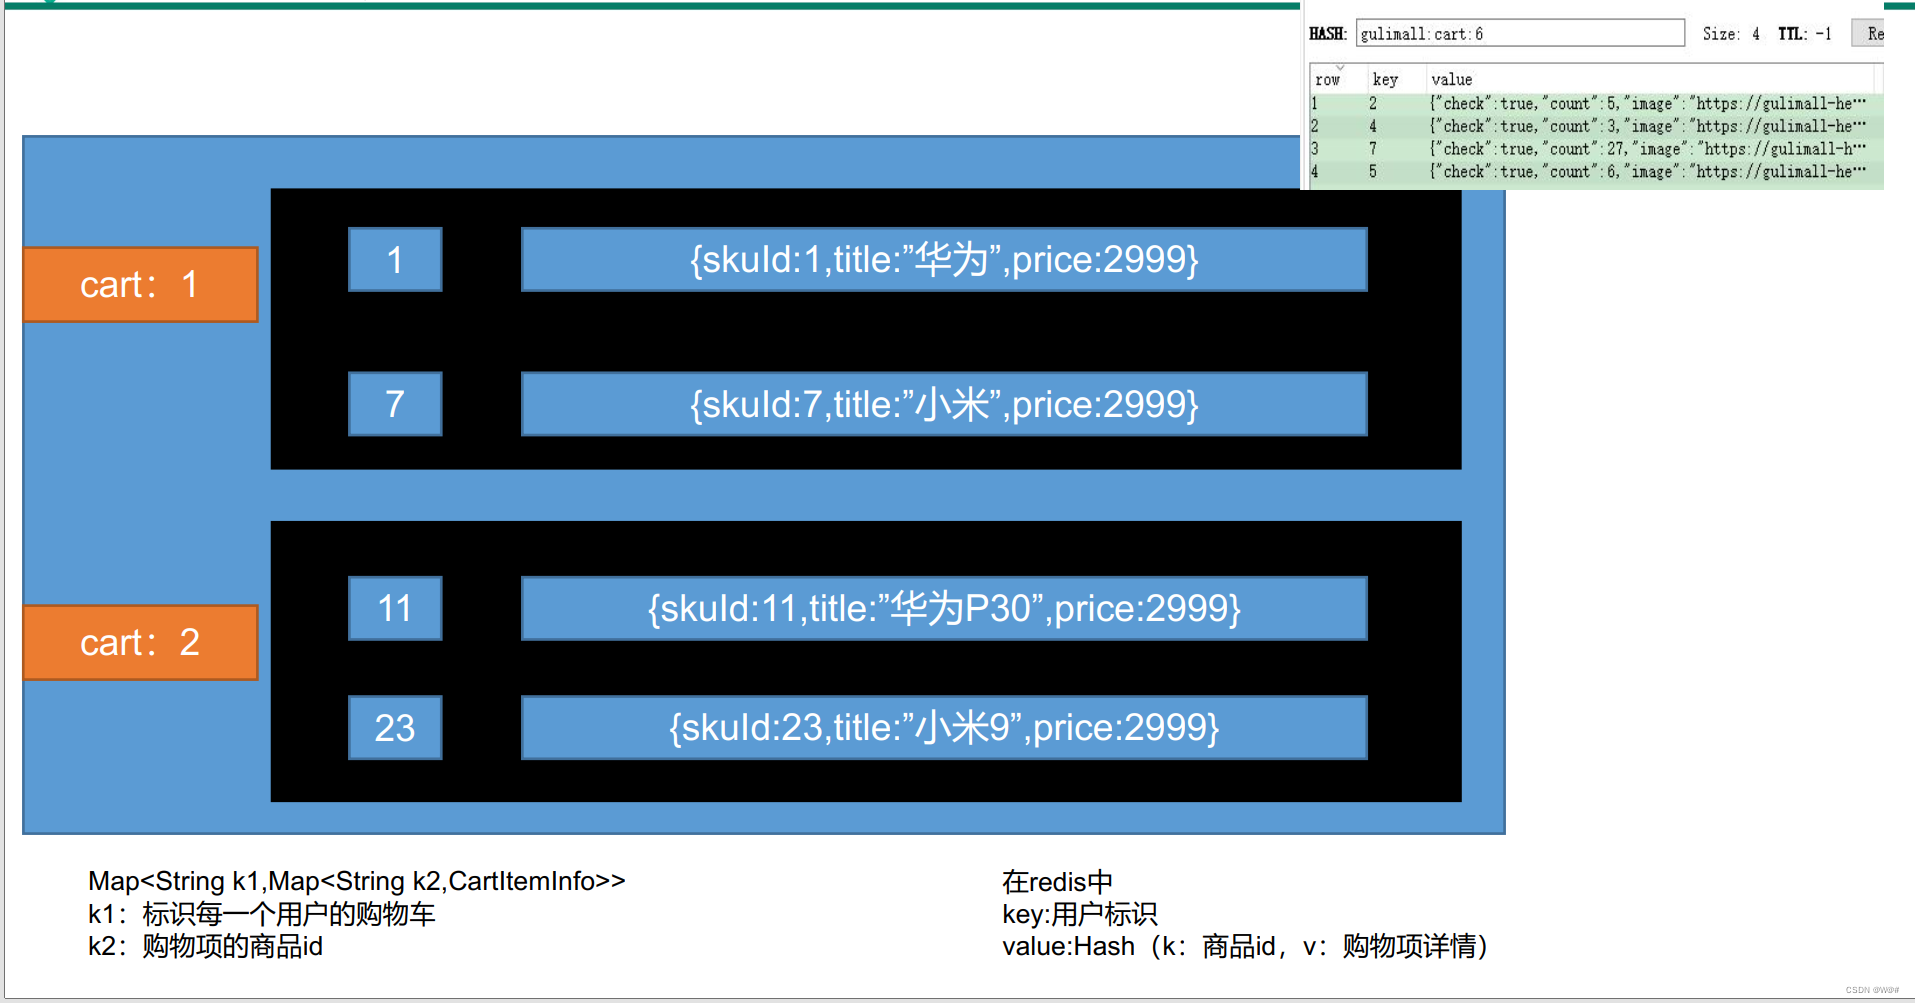Click the orange cart: 2 box
Screen dimensions: 1915x1003
point(140,642)
